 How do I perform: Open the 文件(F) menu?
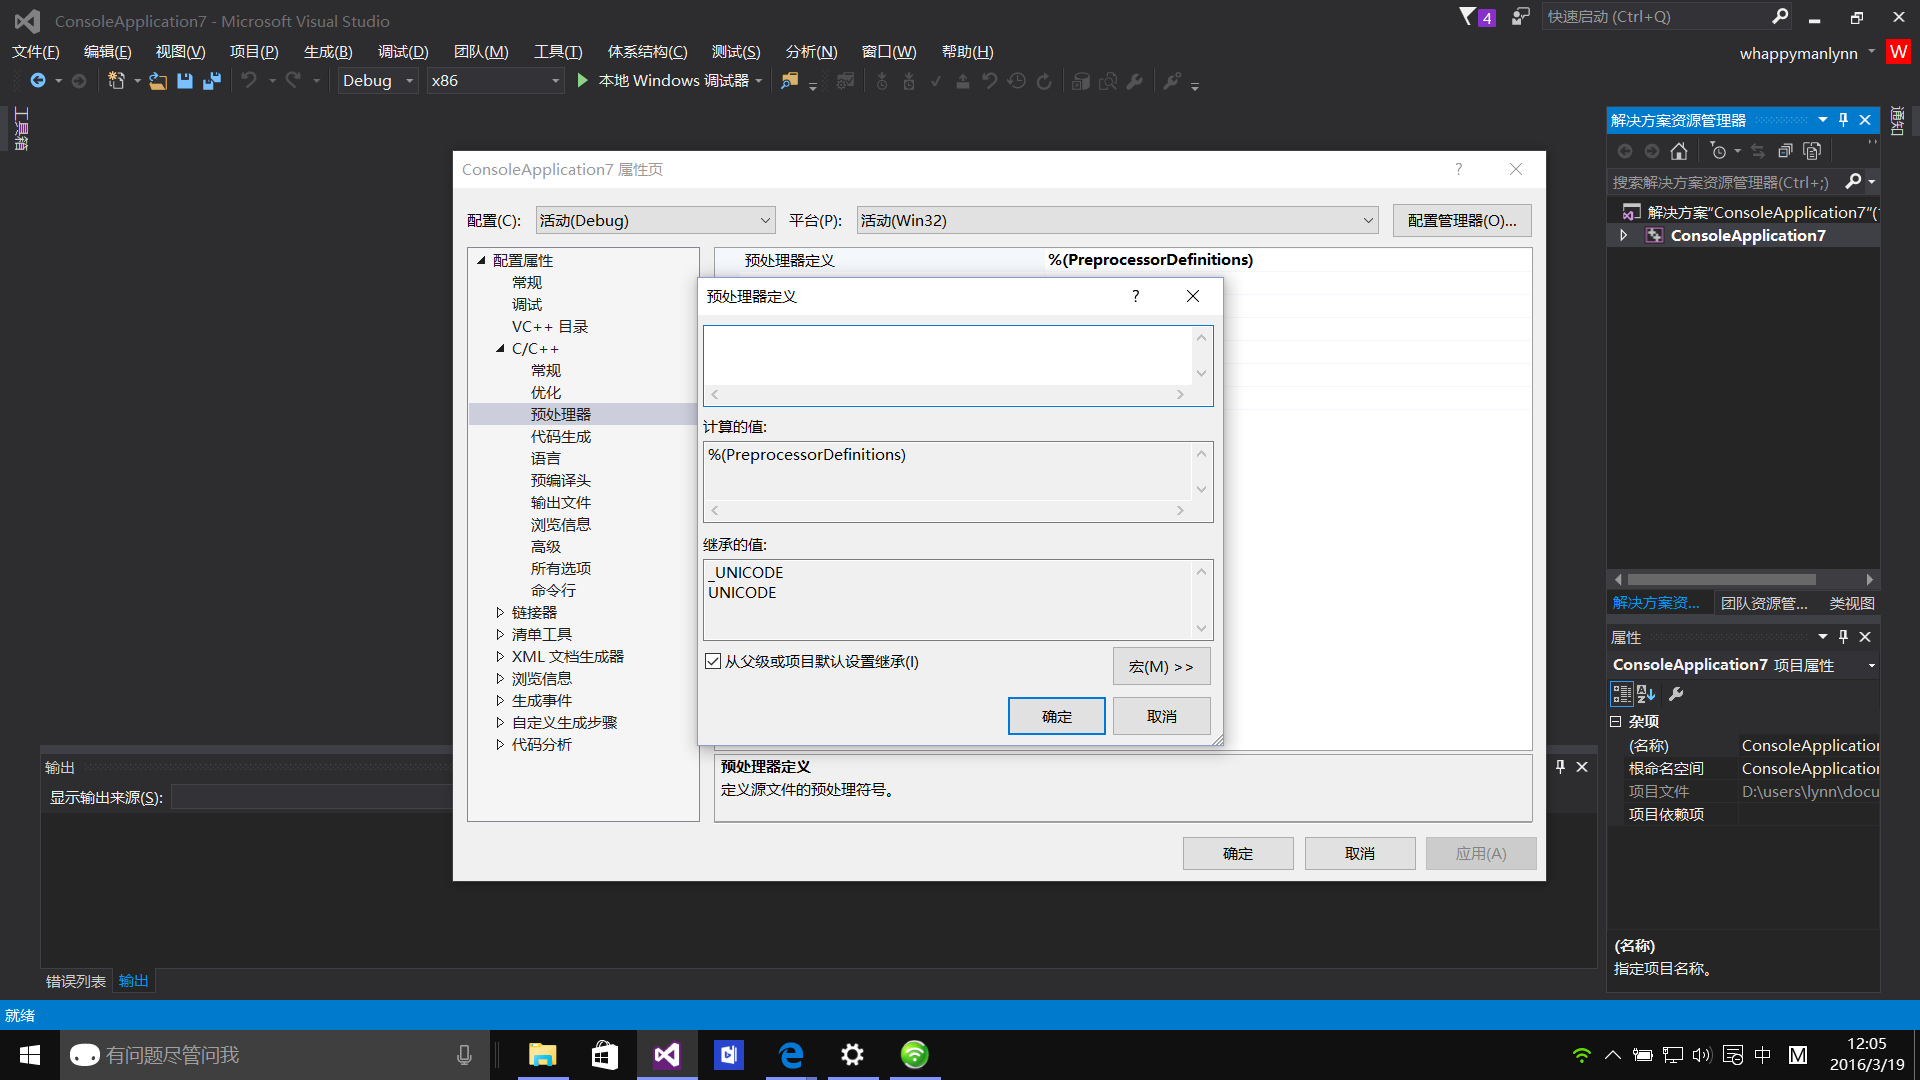[36, 52]
